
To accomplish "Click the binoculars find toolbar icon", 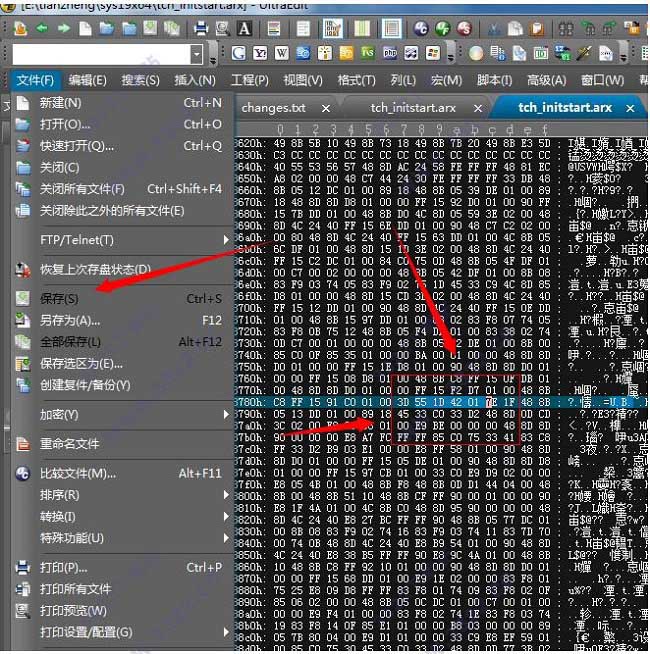I will pos(566,28).
